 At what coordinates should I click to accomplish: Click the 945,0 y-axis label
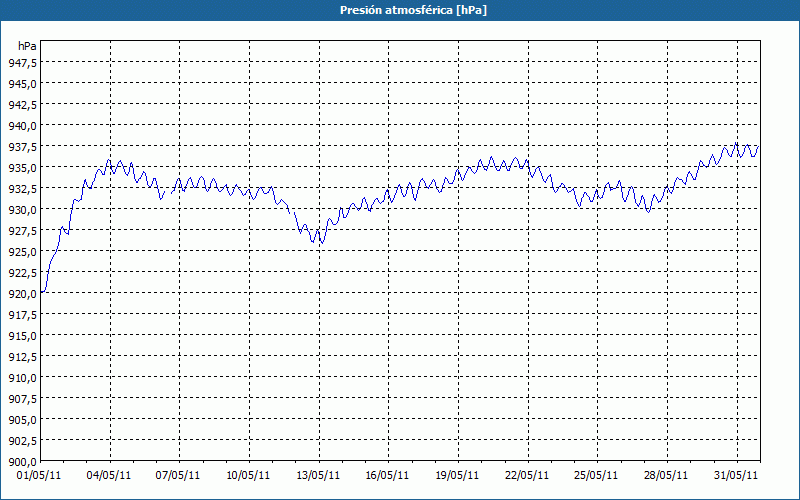coord(22,83)
